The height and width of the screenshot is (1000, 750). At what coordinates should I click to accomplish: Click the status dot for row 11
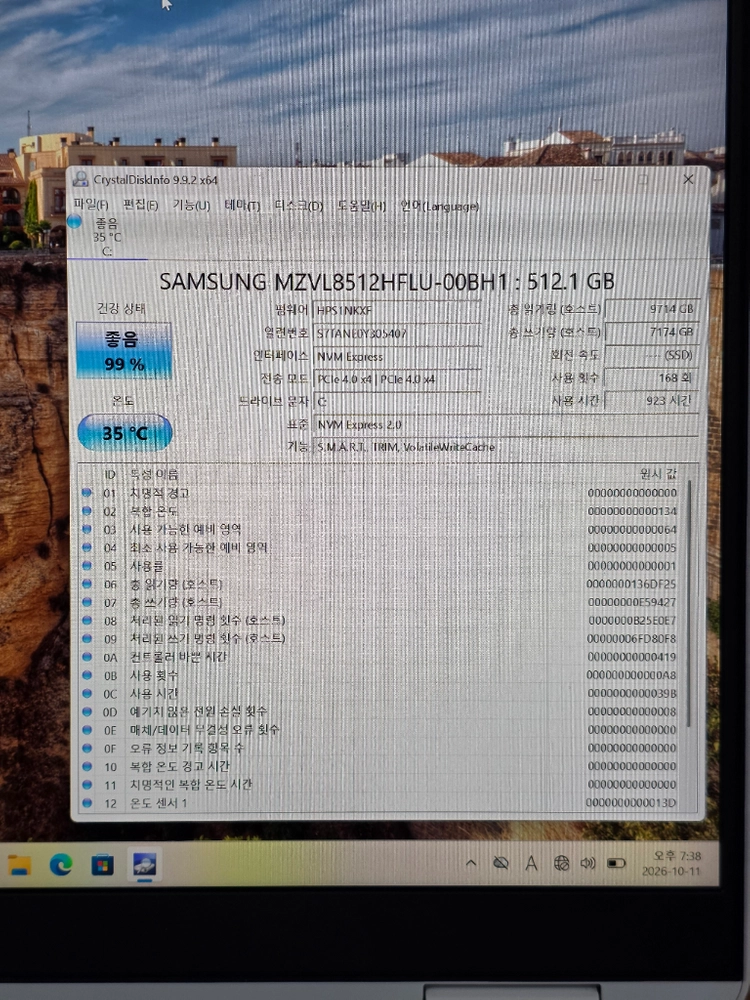[87, 784]
